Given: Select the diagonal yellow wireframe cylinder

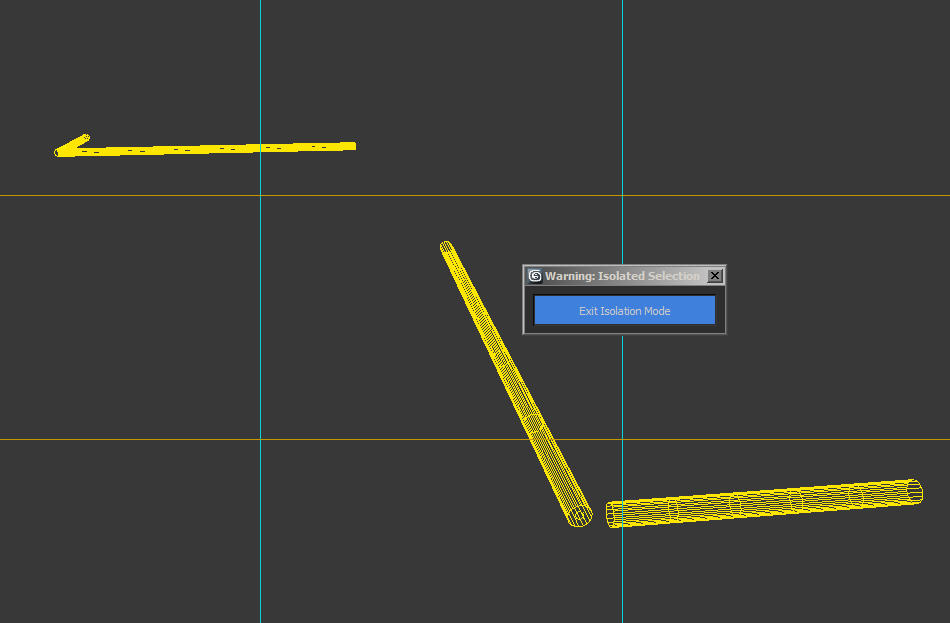Looking at the screenshot, I should [515, 384].
